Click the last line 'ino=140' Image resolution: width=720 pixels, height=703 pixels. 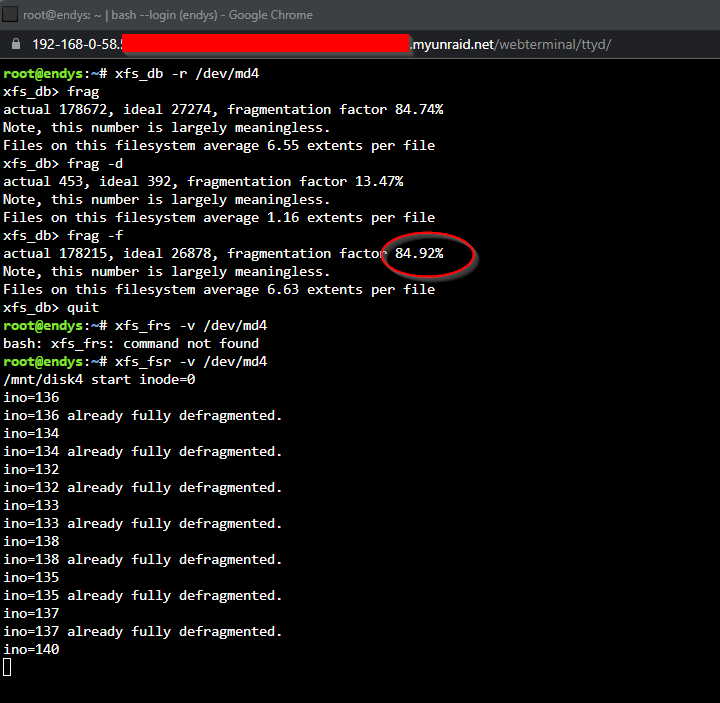point(31,649)
